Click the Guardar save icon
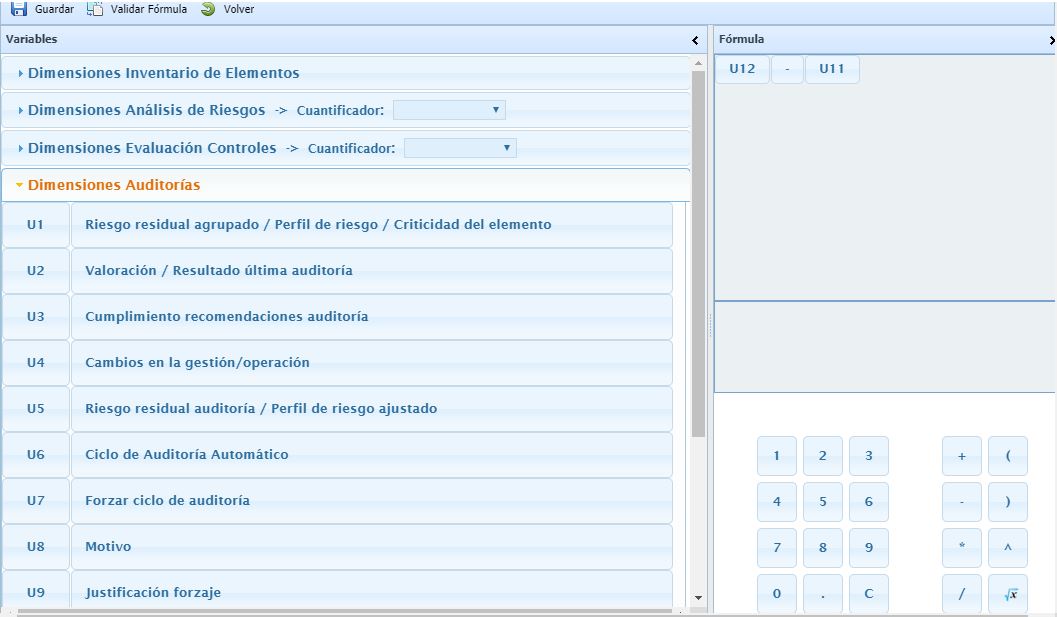Image resolution: width=1057 pixels, height=617 pixels. click(18, 9)
